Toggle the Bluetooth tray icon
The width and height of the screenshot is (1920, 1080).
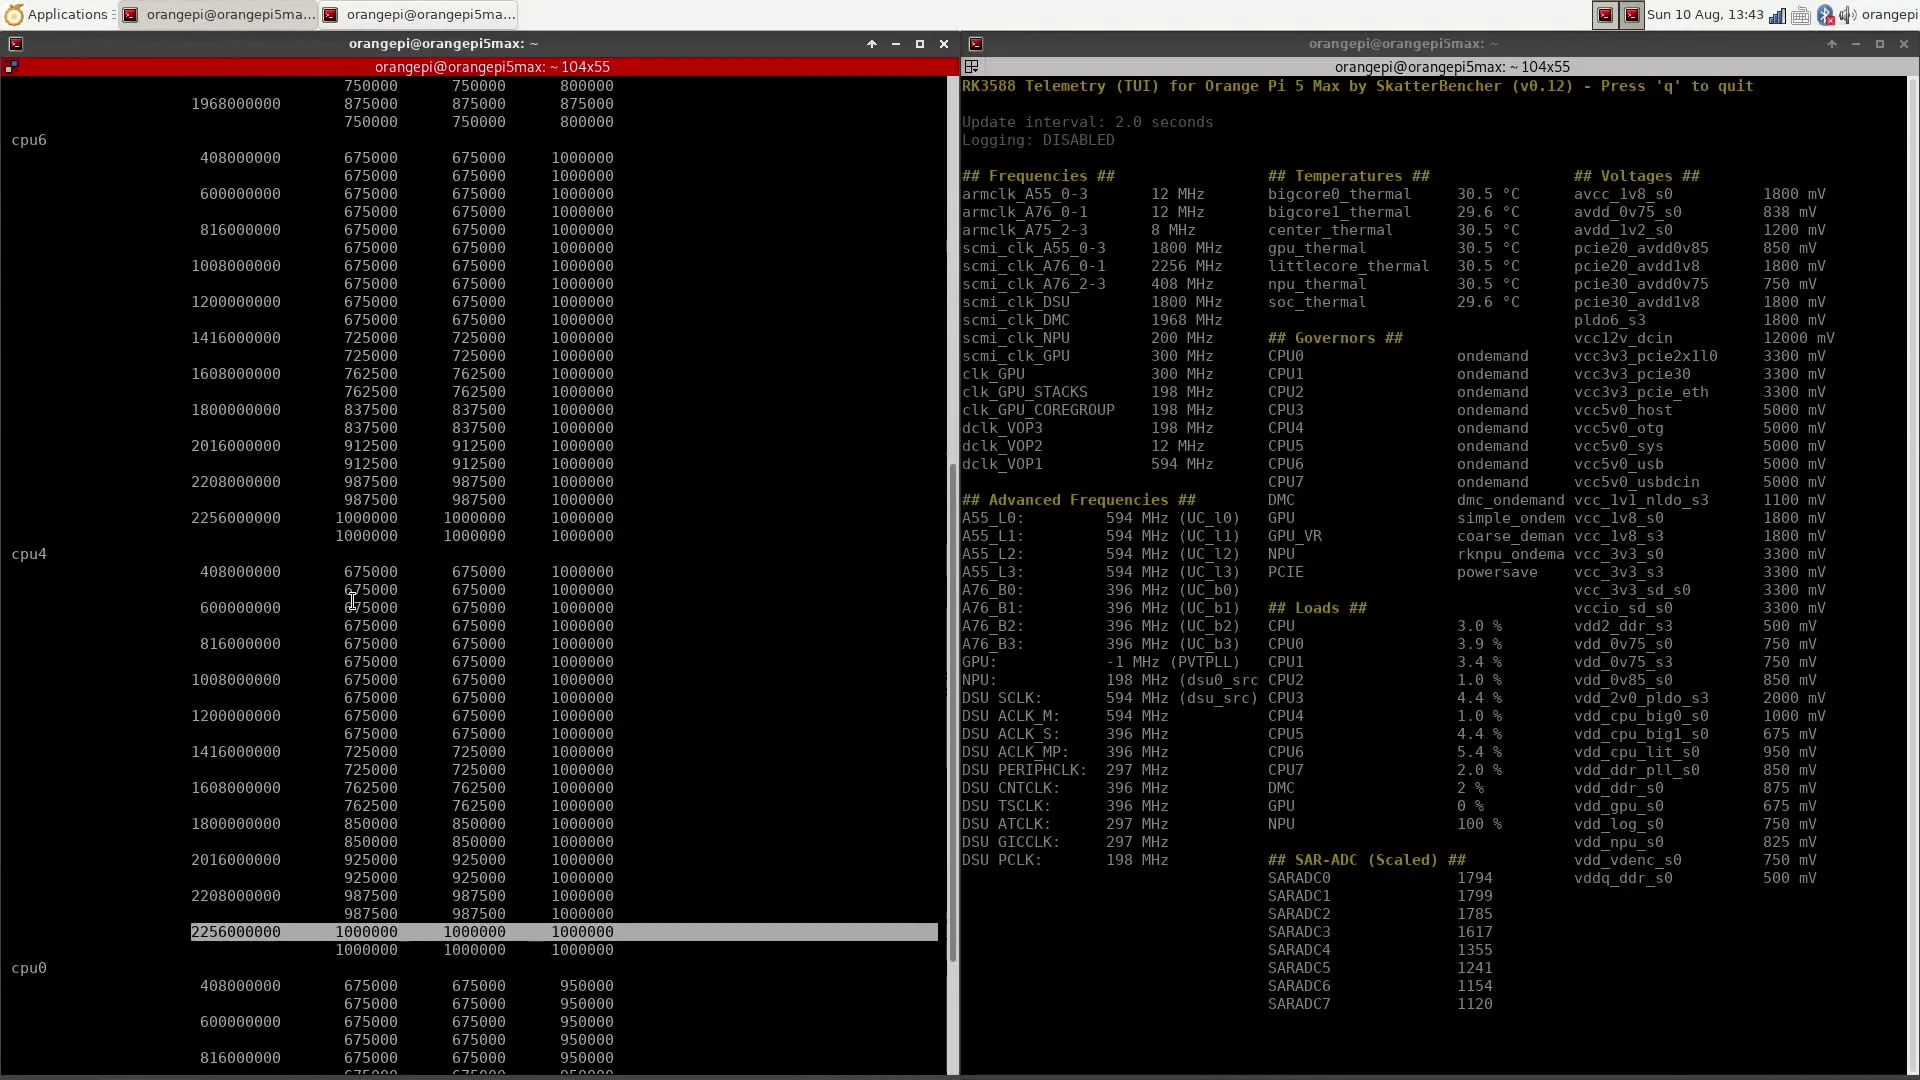pyautogui.click(x=1825, y=15)
